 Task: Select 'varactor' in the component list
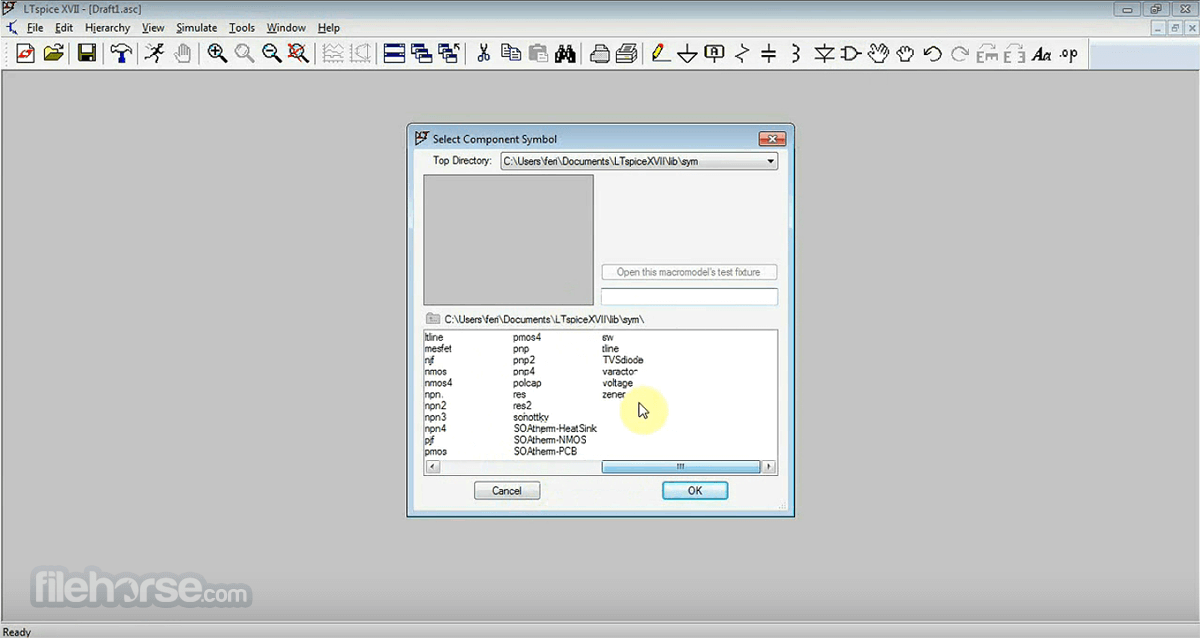coord(620,372)
